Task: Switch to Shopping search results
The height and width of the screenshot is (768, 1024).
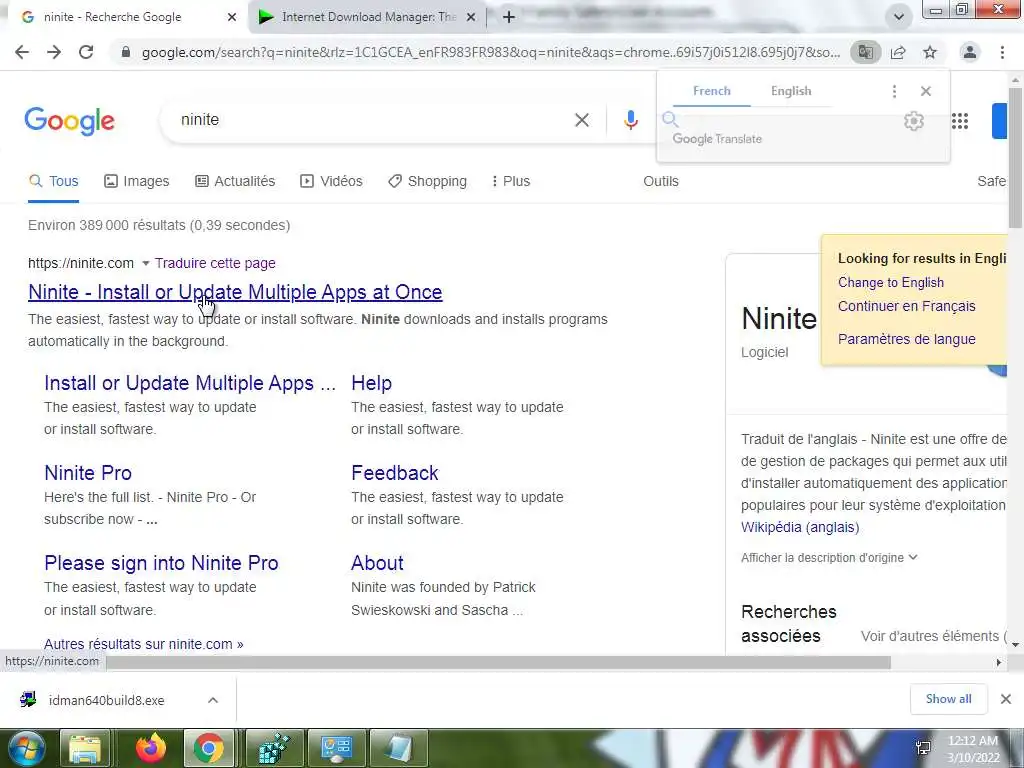Action: click(427, 182)
